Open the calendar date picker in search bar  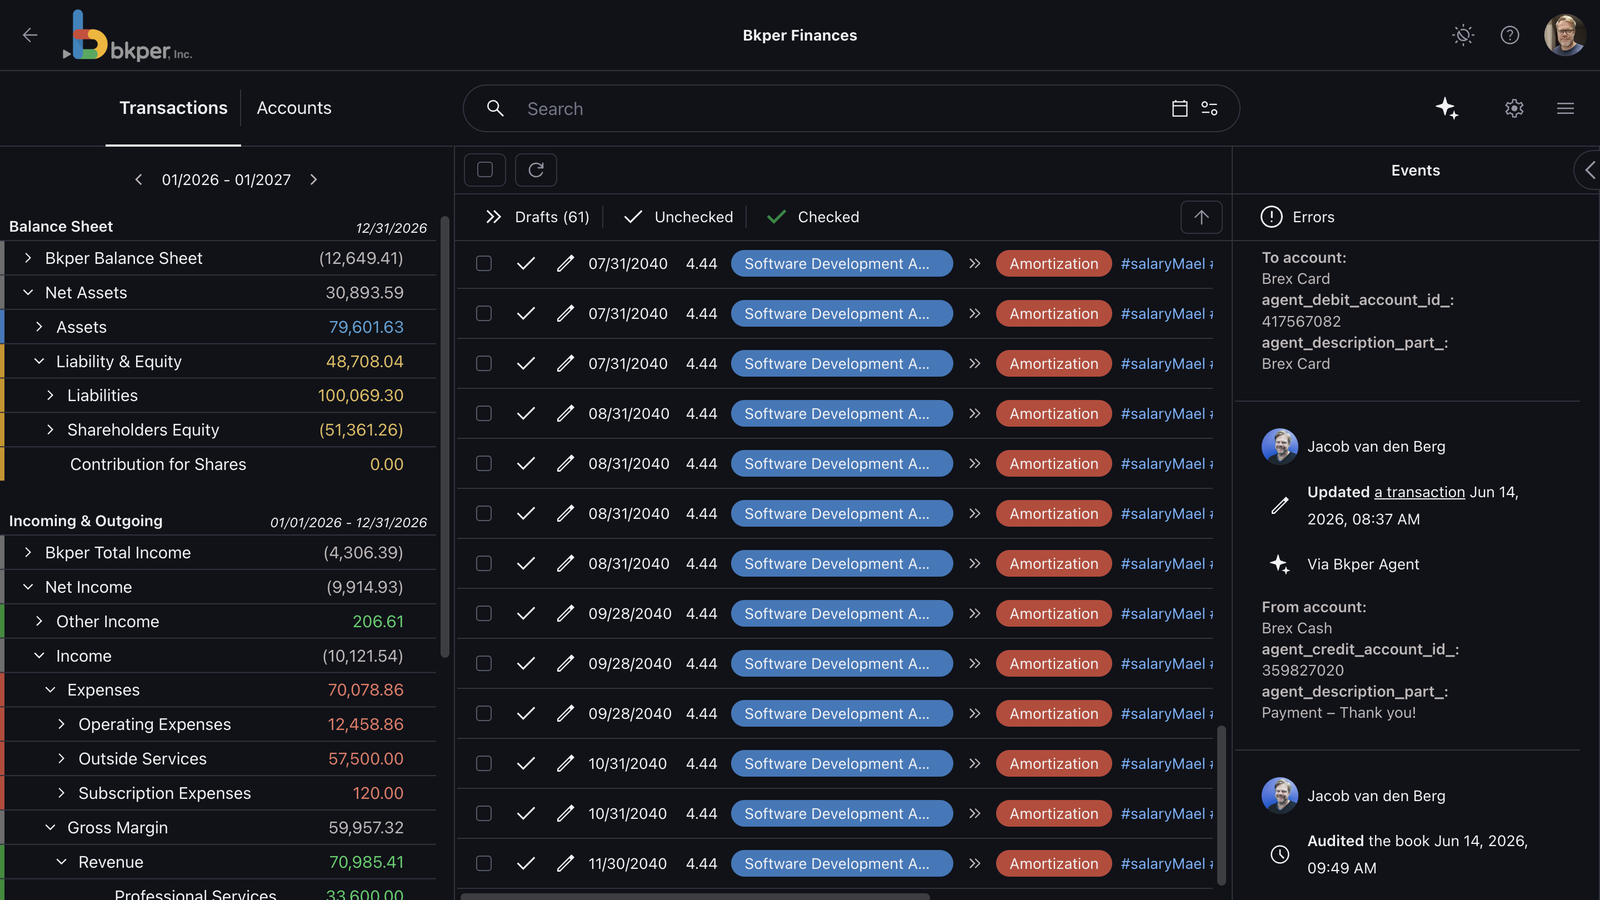[x=1180, y=108]
